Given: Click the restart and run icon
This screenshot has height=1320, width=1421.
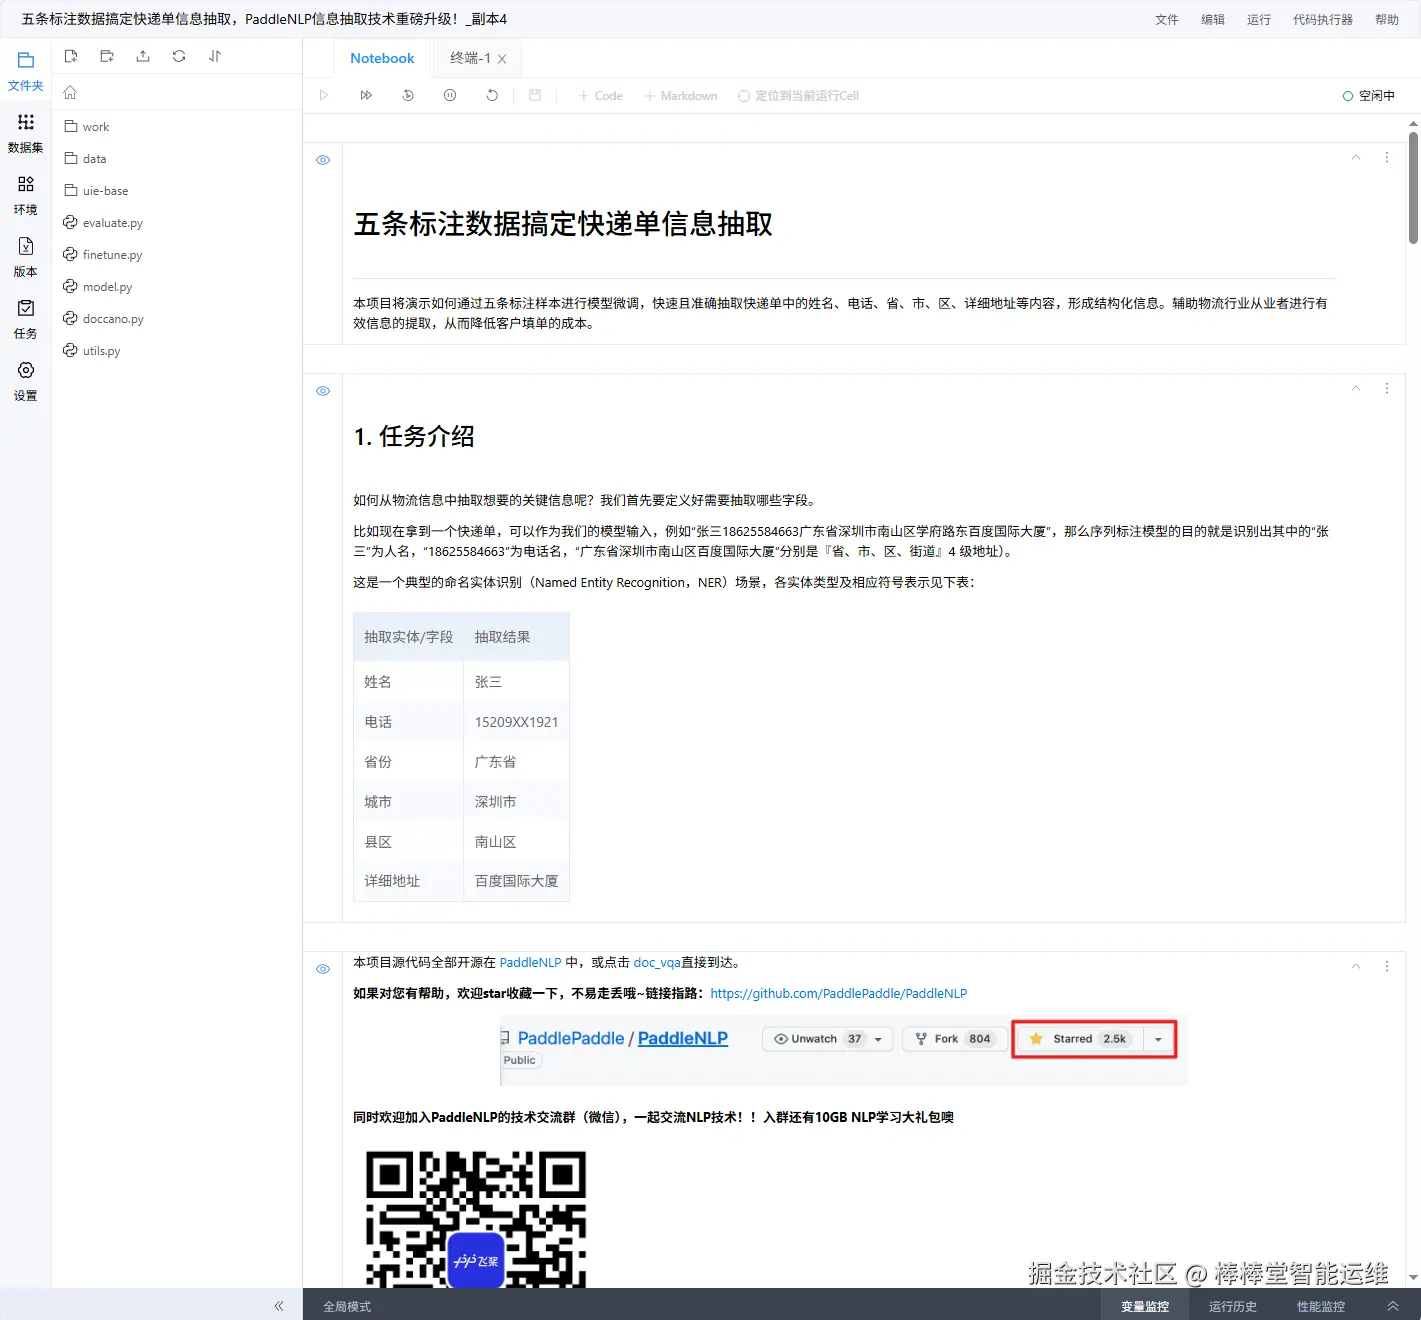Looking at the screenshot, I should pos(408,95).
